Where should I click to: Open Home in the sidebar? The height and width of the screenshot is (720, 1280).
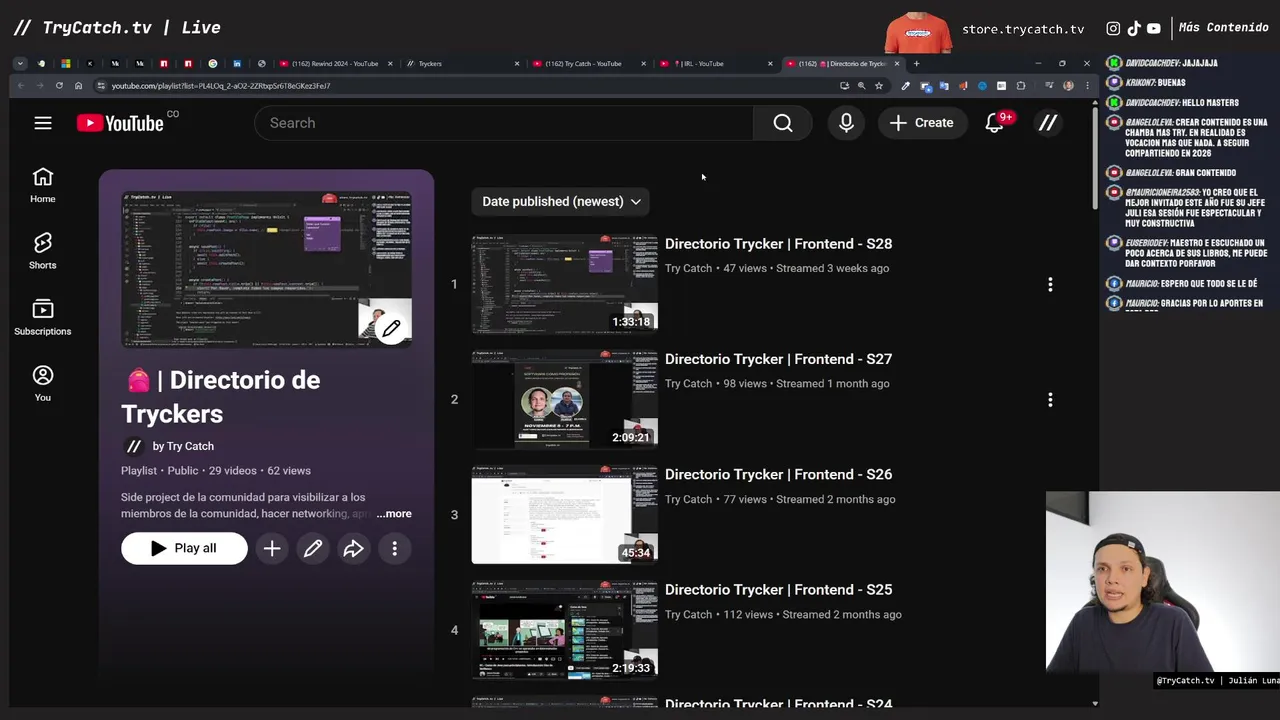tap(42, 185)
